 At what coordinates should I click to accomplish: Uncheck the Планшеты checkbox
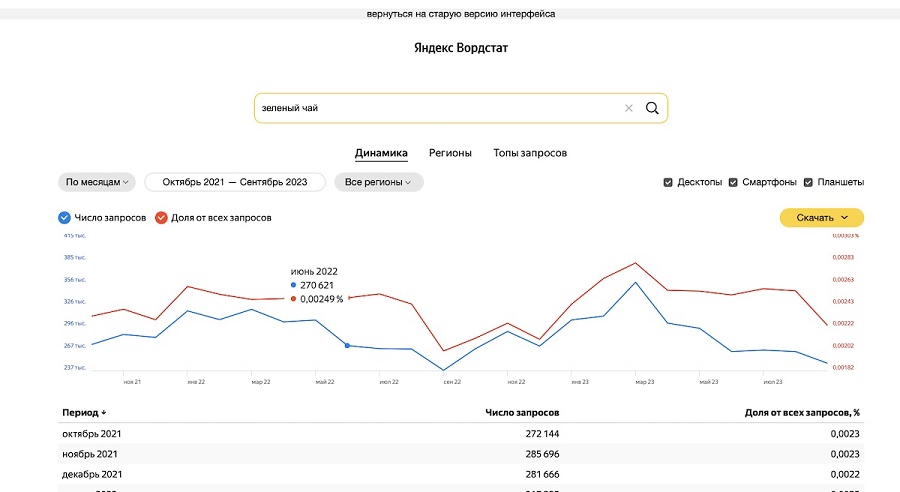click(808, 182)
